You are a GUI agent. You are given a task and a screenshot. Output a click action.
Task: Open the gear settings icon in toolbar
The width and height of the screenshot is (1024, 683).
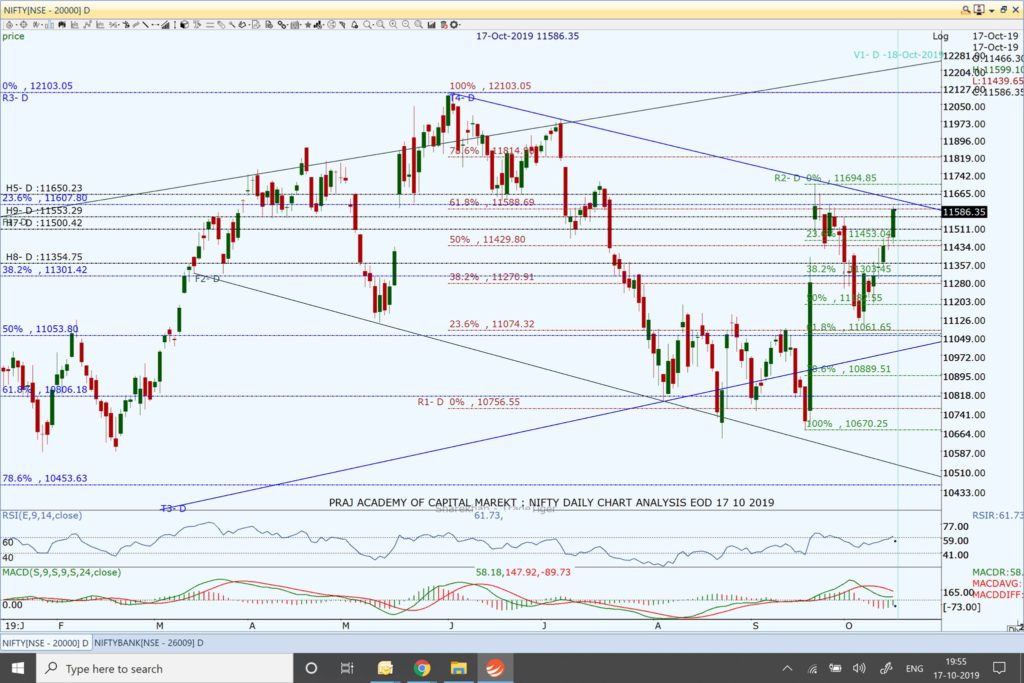[454, 25]
